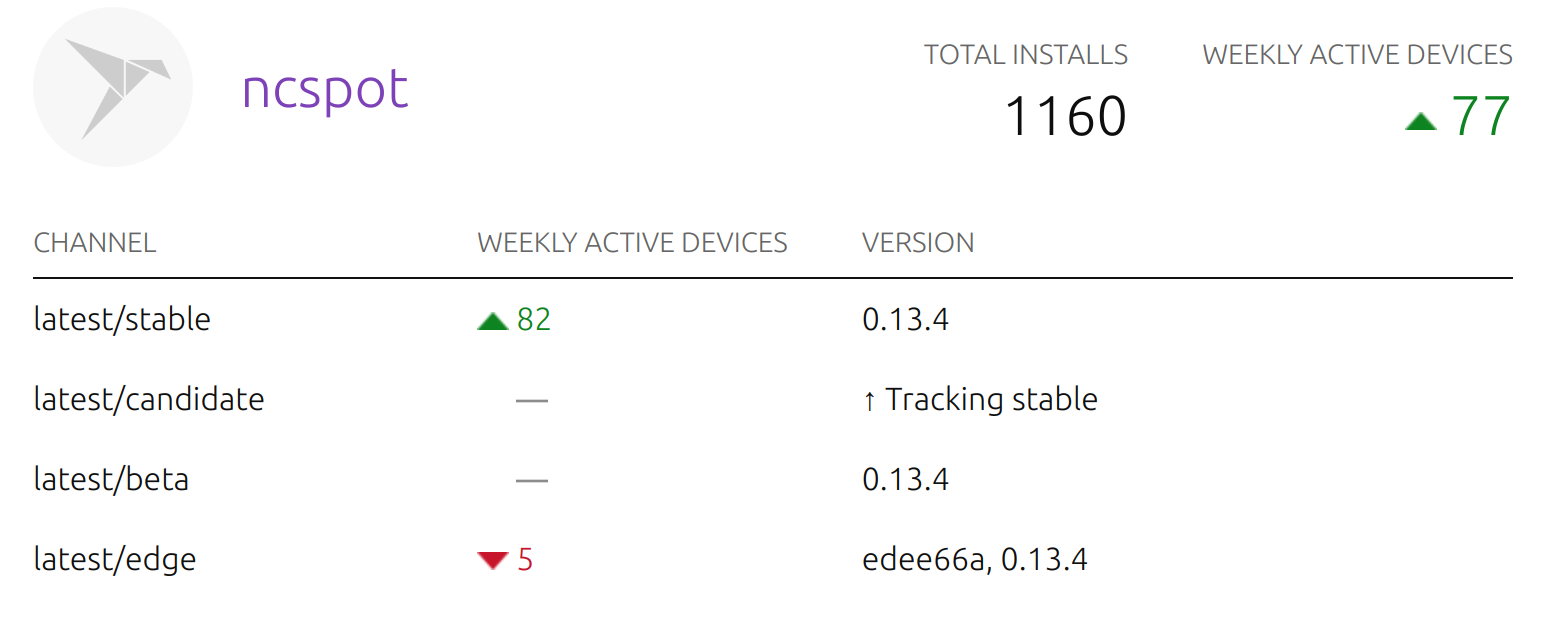Select the latest/stable channel row

[773, 320]
